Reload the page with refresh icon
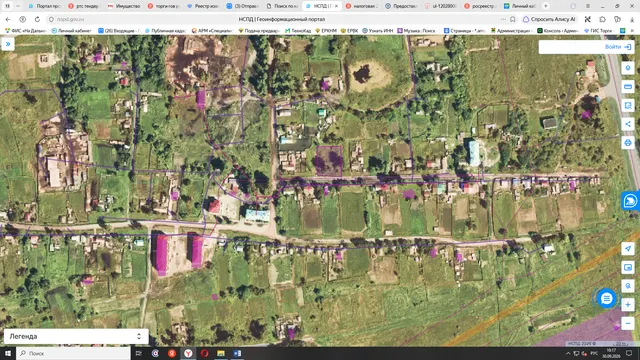This screenshot has width=640, height=360. pyautogui.click(x=37, y=19)
